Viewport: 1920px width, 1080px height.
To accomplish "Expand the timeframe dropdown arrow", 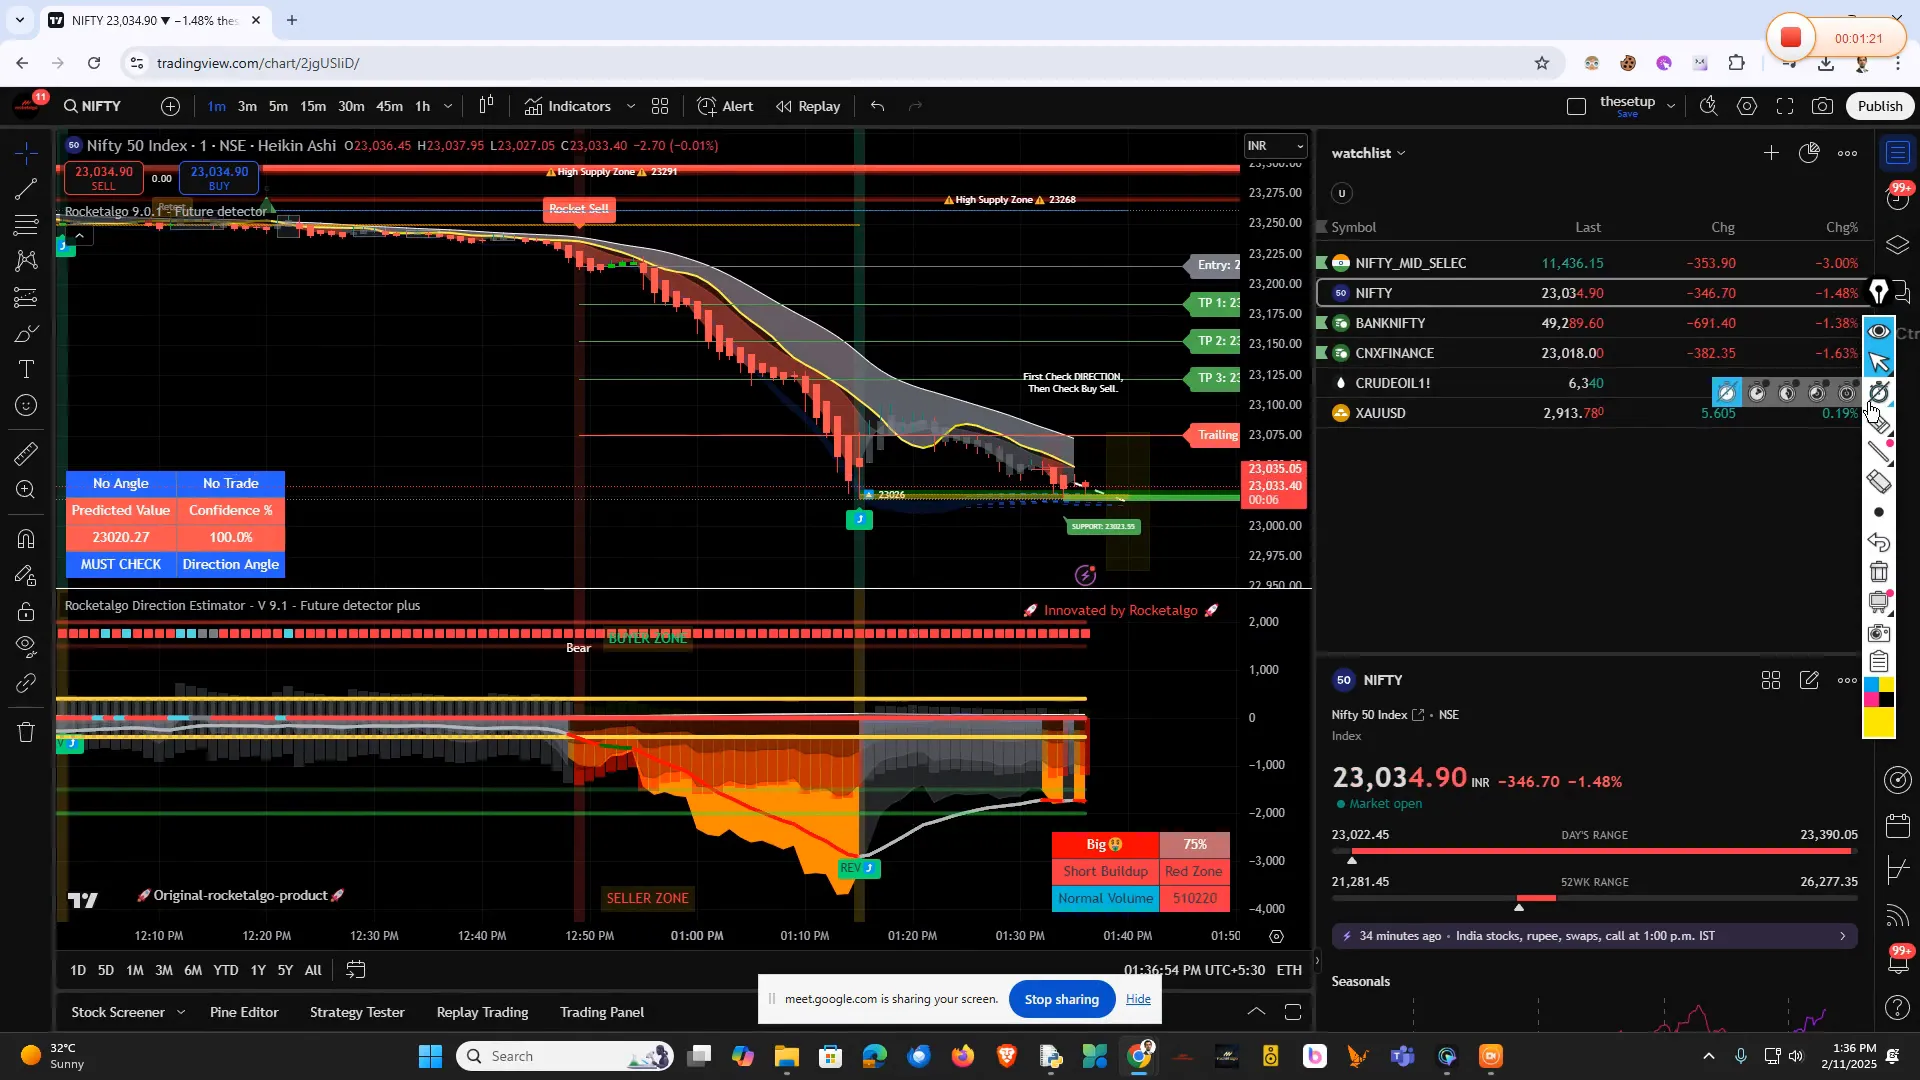I will coord(448,106).
